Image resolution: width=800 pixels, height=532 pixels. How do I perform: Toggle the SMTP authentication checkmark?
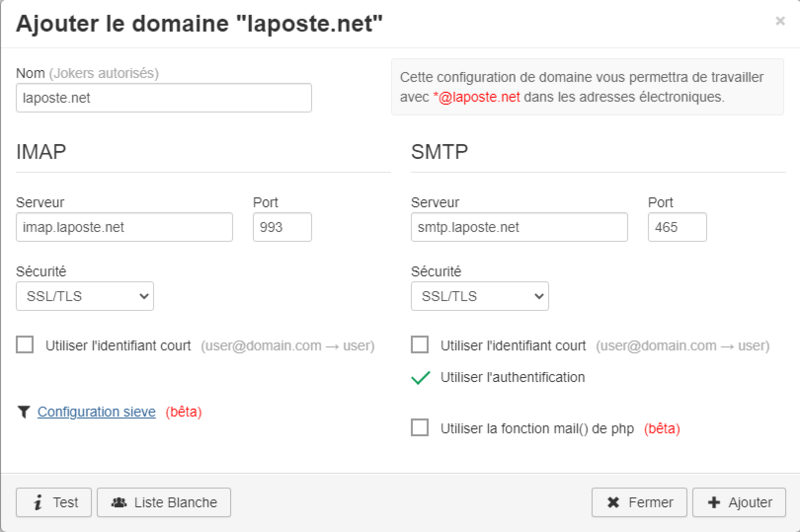coord(420,377)
